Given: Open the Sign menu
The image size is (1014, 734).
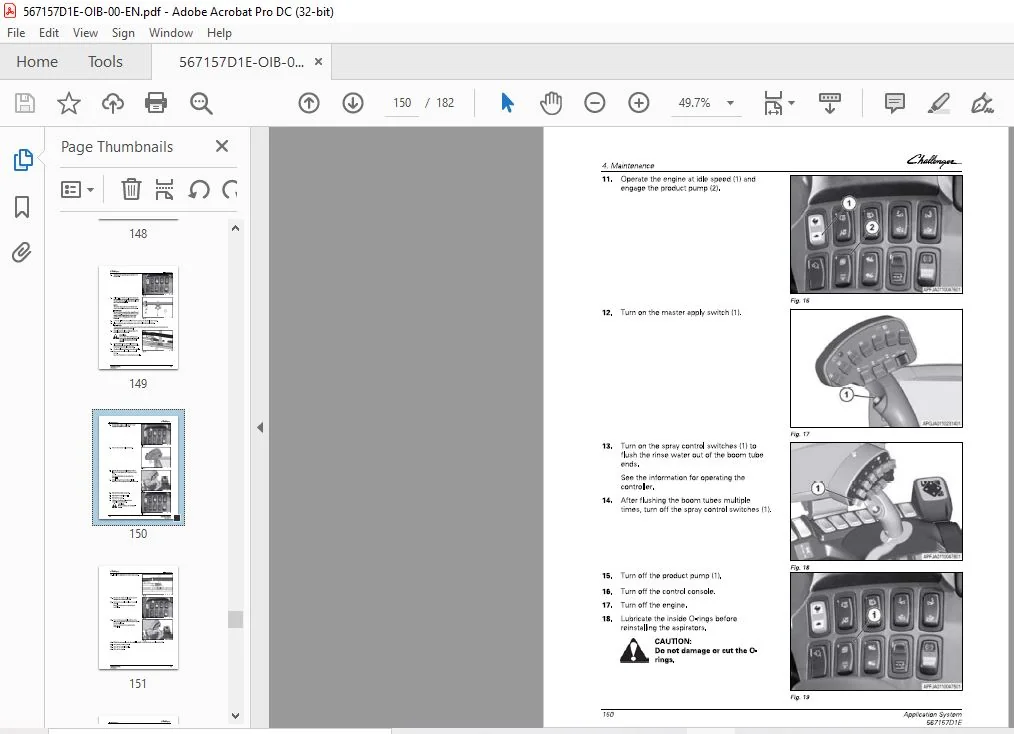Looking at the screenshot, I should (x=123, y=33).
